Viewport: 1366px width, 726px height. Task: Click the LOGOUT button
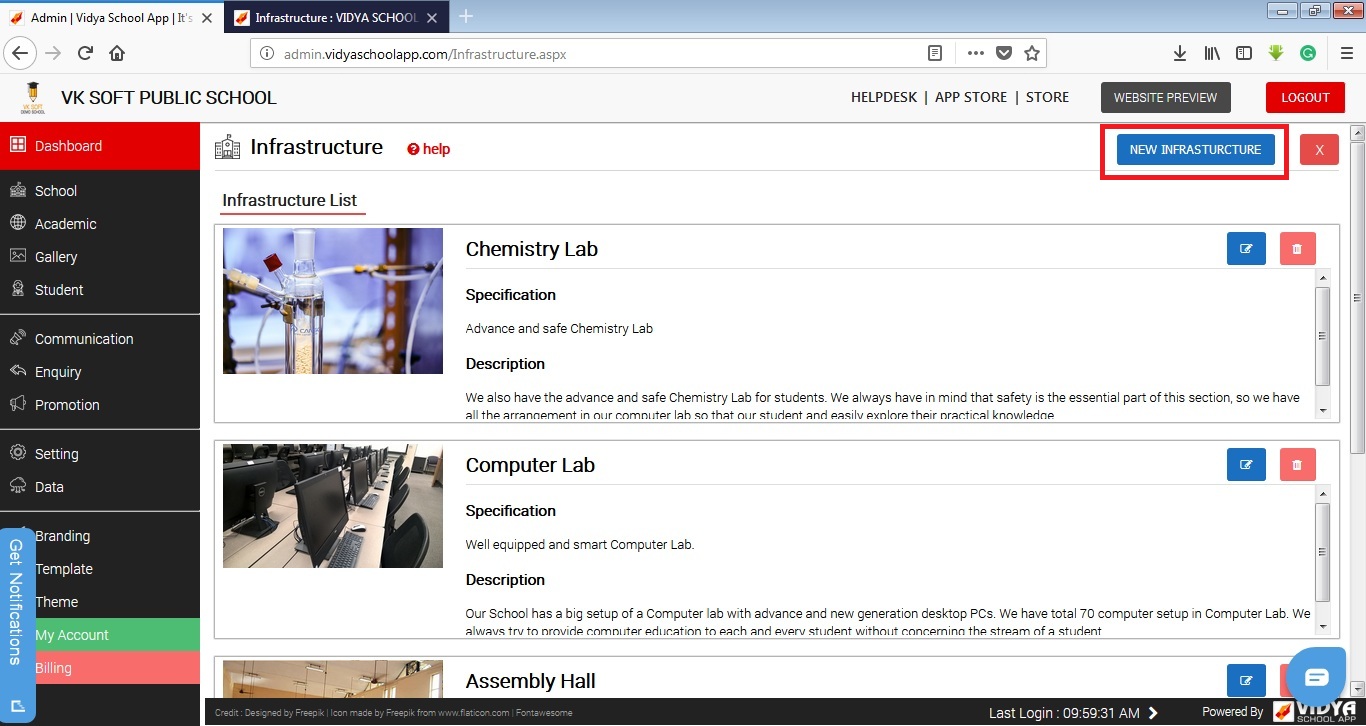coord(1305,98)
